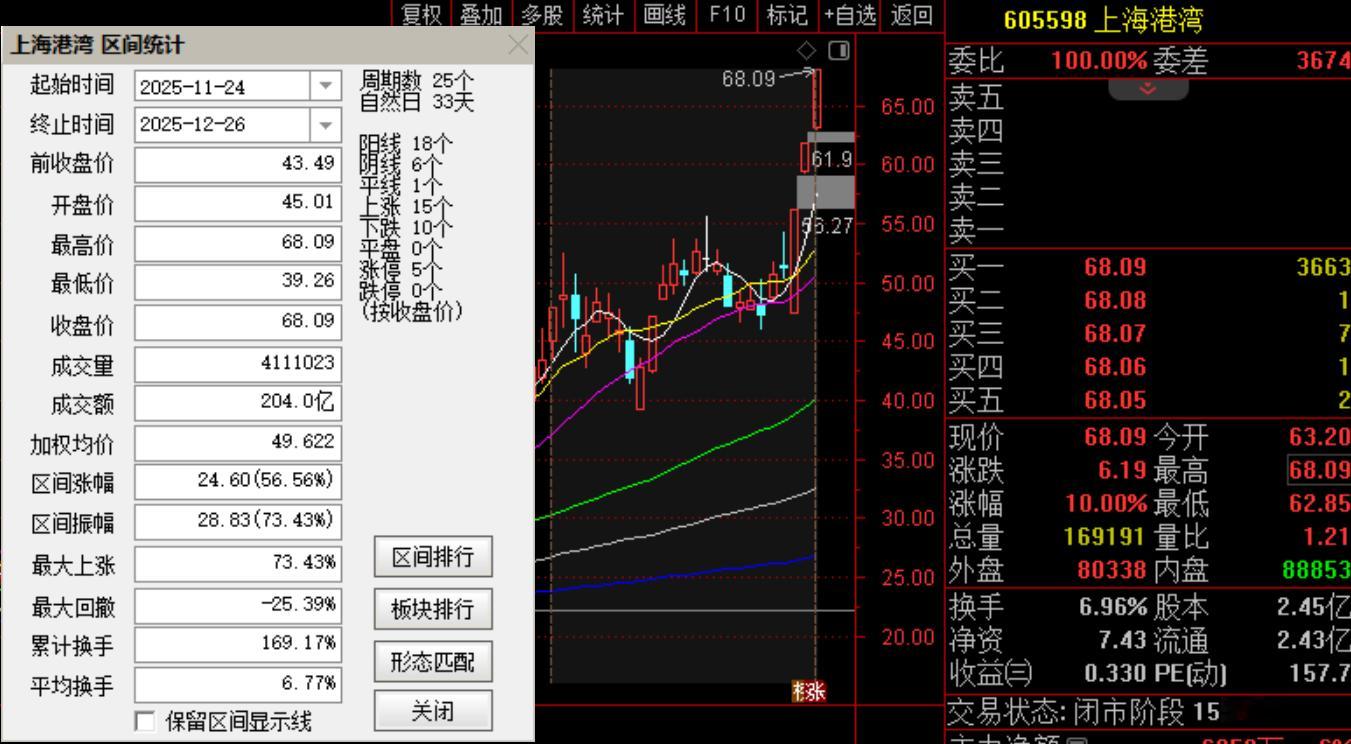1351x744 pixels.
Task: Click the 最大上涨 field showing 73.43%
Action: click(236, 563)
